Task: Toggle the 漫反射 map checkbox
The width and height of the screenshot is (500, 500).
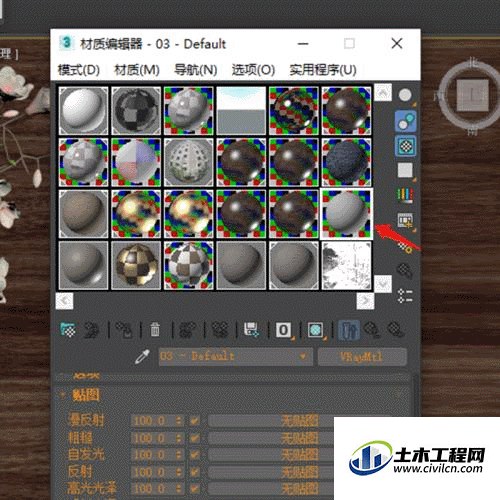Action: click(194, 421)
